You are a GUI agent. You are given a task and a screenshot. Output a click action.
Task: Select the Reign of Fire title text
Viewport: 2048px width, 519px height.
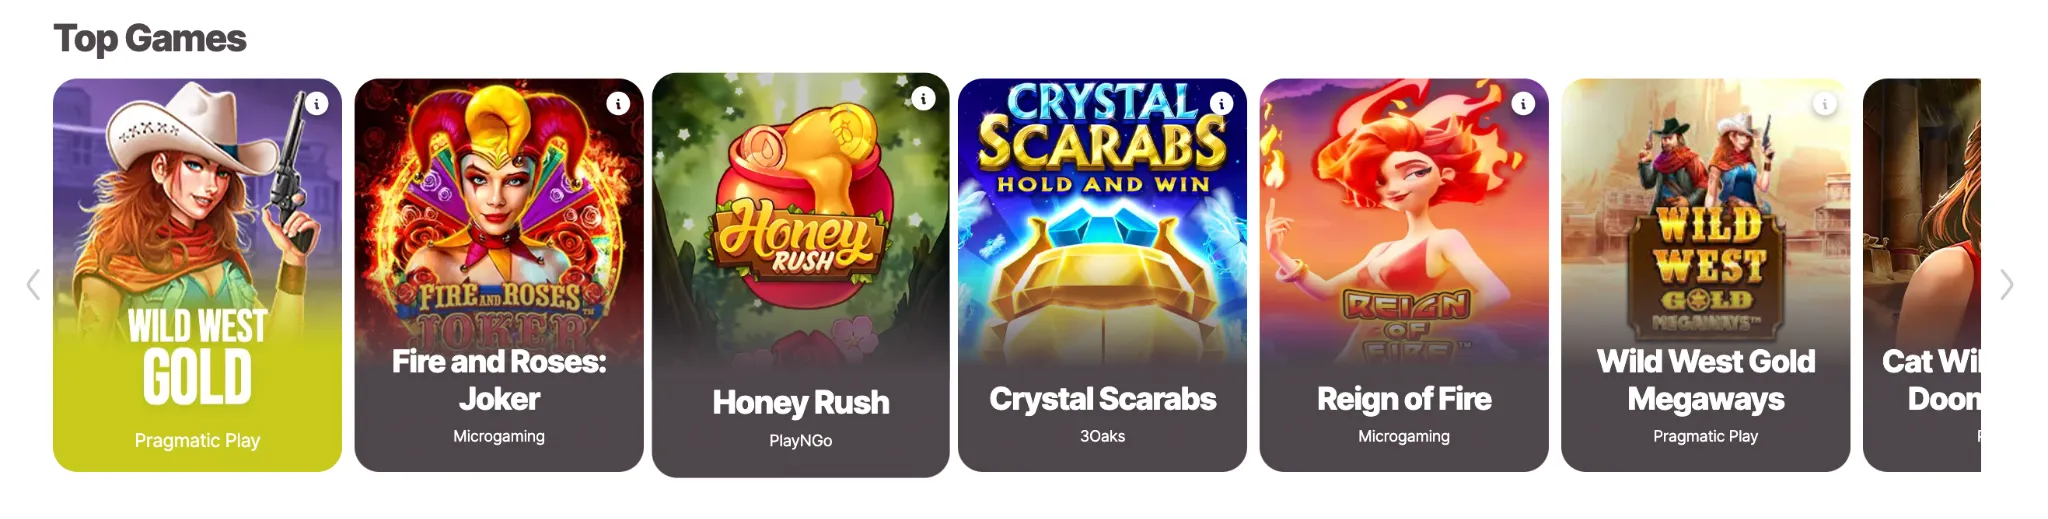(1404, 399)
